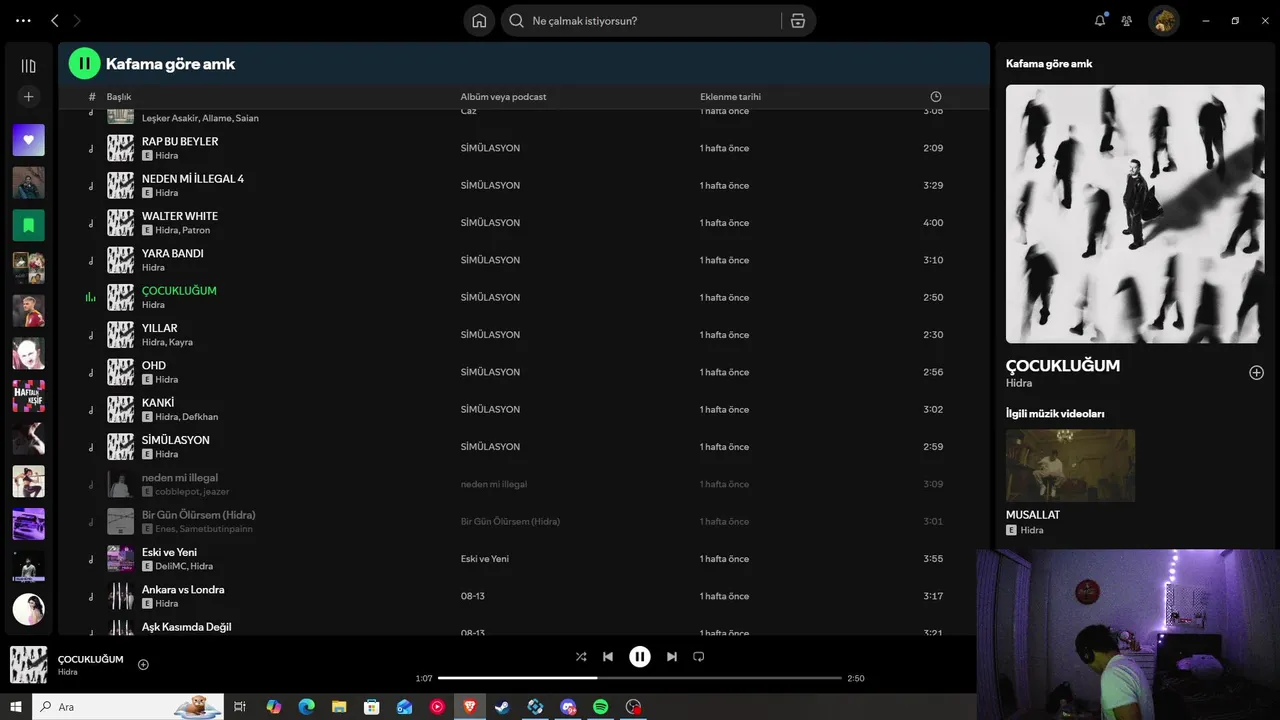Image resolution: width=1280 pixels, height=720 pixels.
Task: Open the friend activity icon
Action: (x=1127, y=20)
